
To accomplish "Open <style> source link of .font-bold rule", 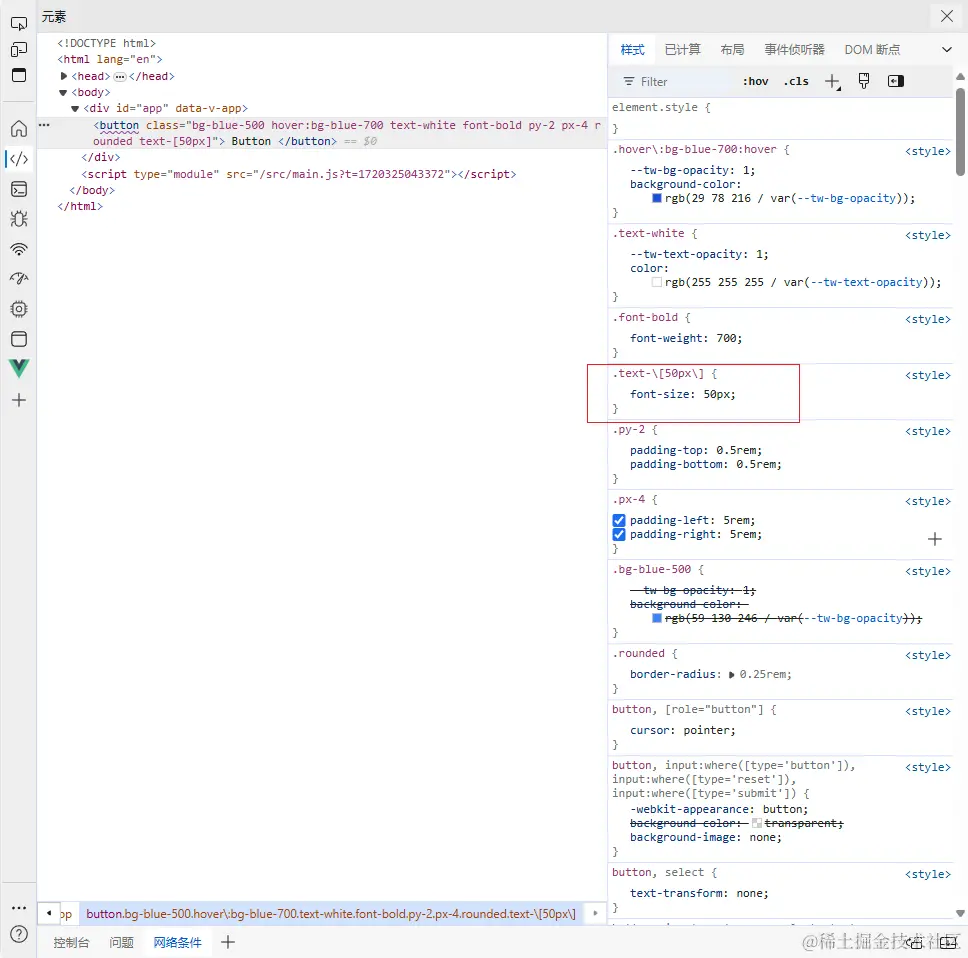I will [x=928, y=319].
